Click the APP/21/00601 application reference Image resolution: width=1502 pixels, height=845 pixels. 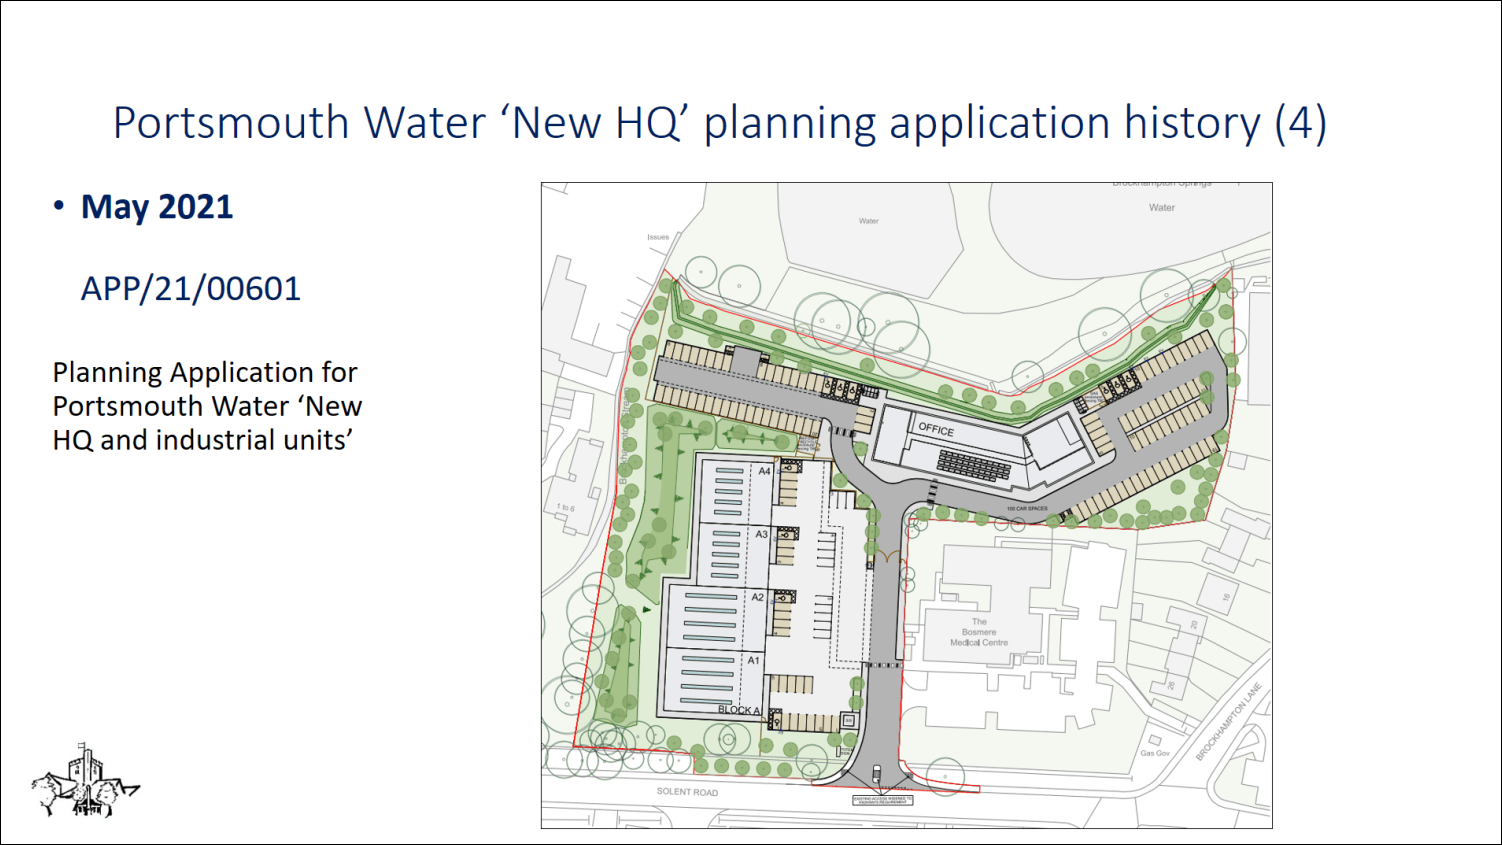(x=190, y=289)
